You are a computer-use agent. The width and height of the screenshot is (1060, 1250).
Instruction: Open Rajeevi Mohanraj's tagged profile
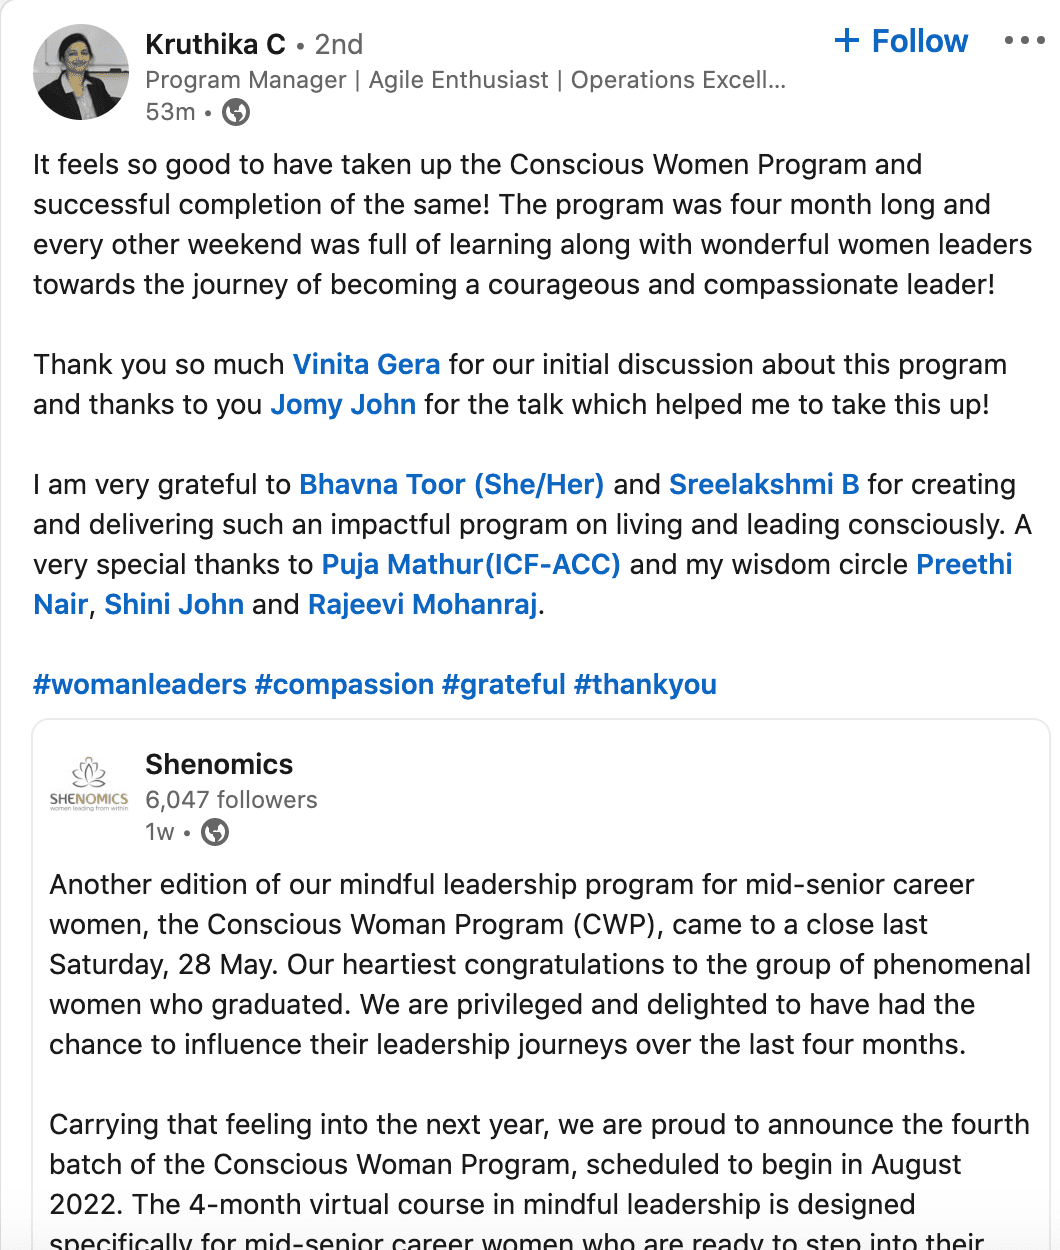click(423, 604)
